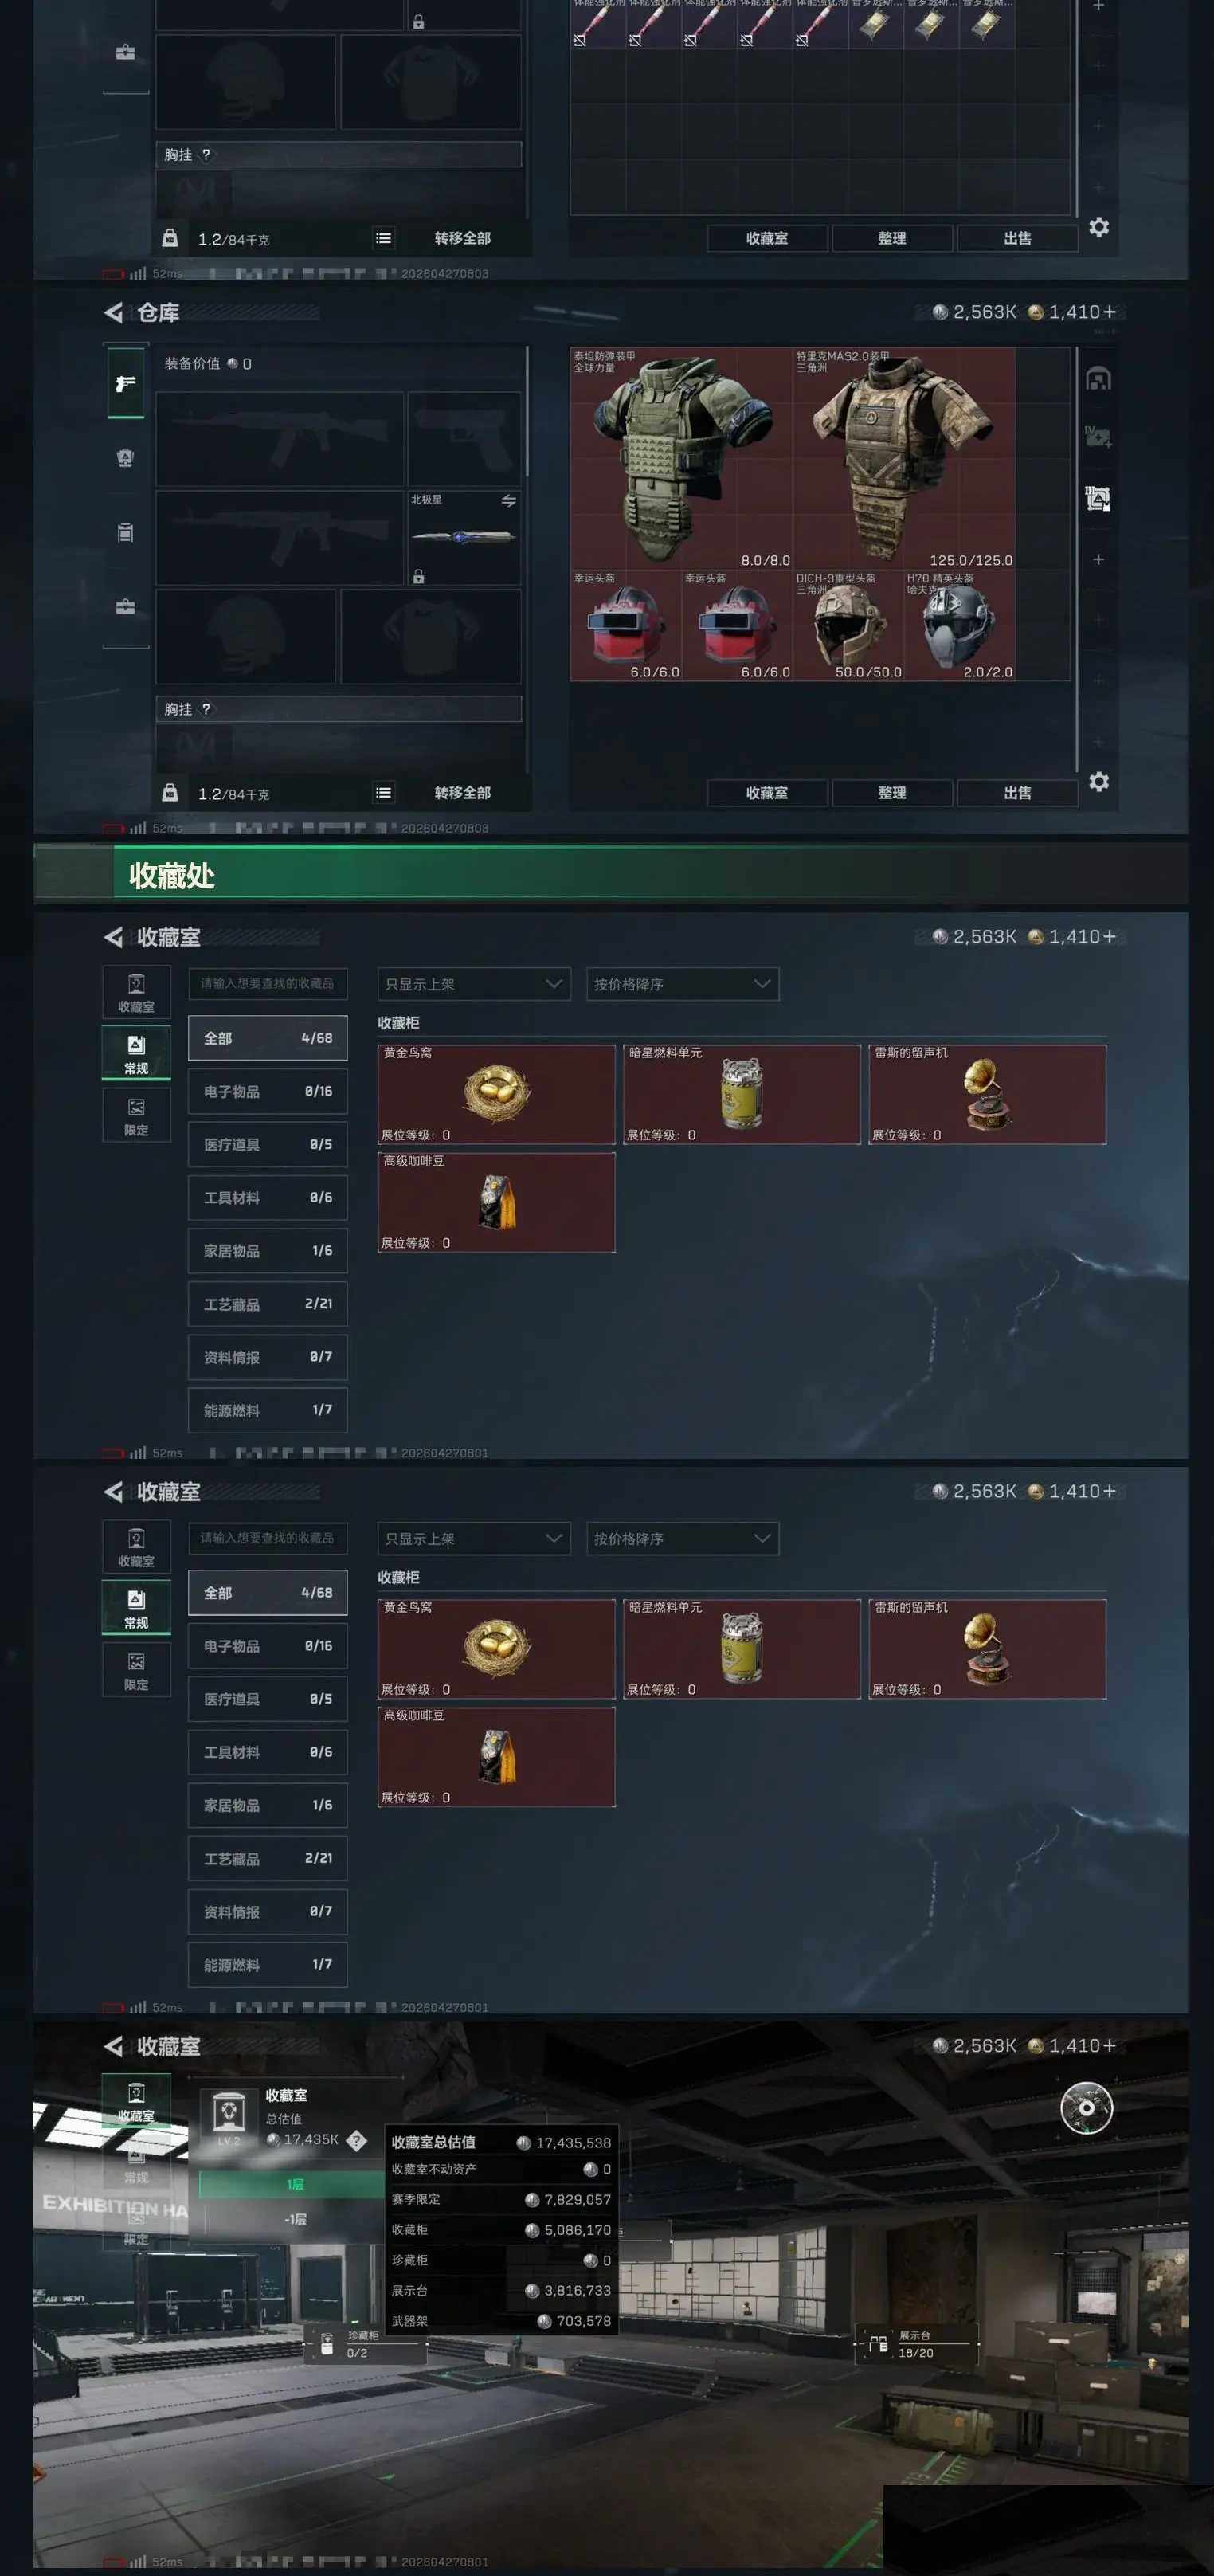Switch to the -1层 floor
Viewport: 1214px width, 2576px height.
tap(295, 2219)
